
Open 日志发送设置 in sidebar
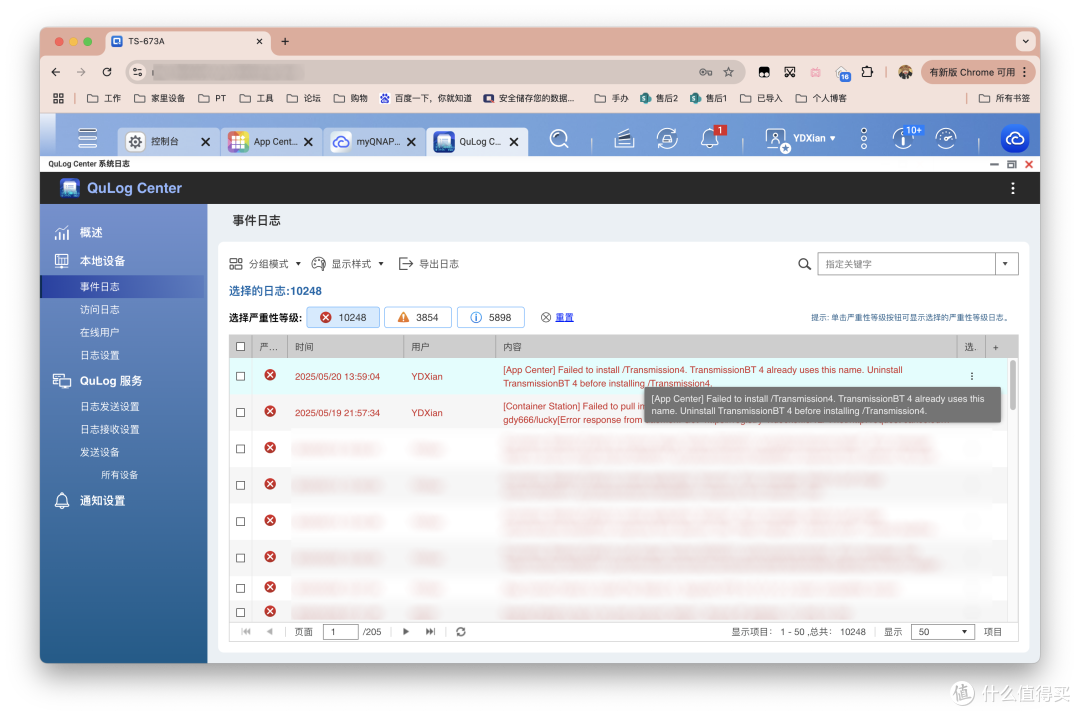(x=110, y=406)
